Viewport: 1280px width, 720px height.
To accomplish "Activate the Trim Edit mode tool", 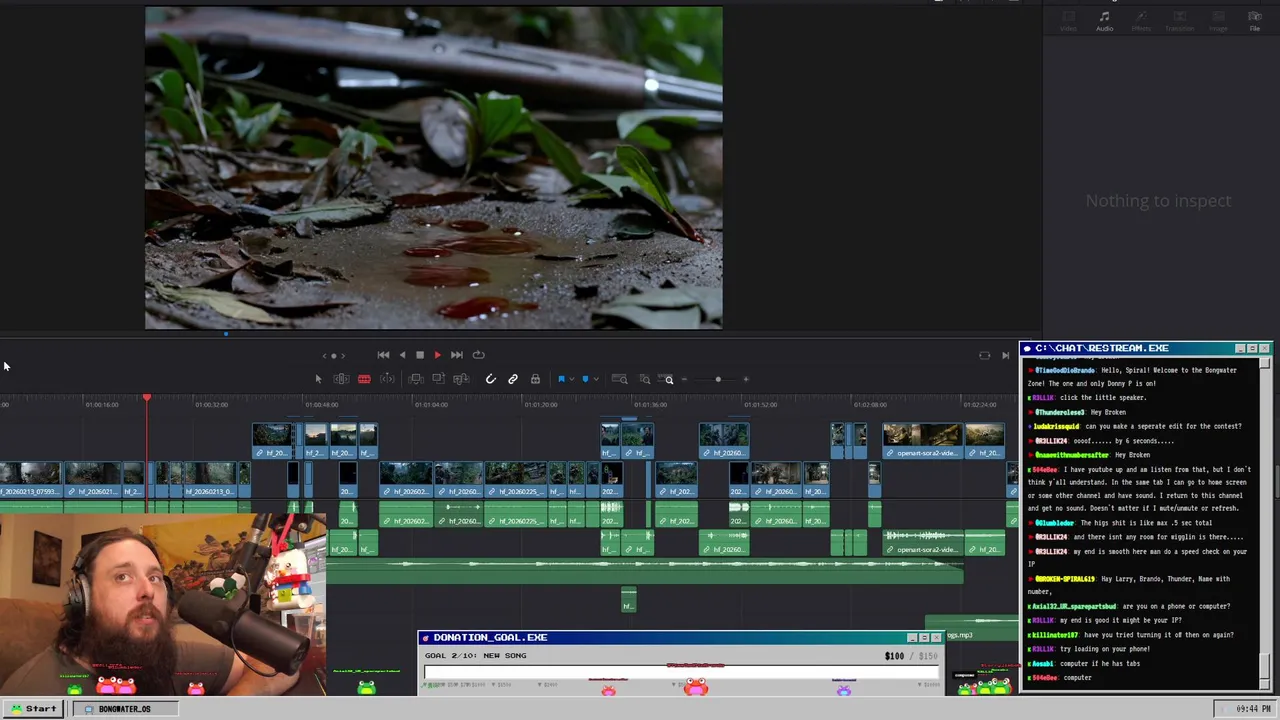I will [x=341, y=379].
